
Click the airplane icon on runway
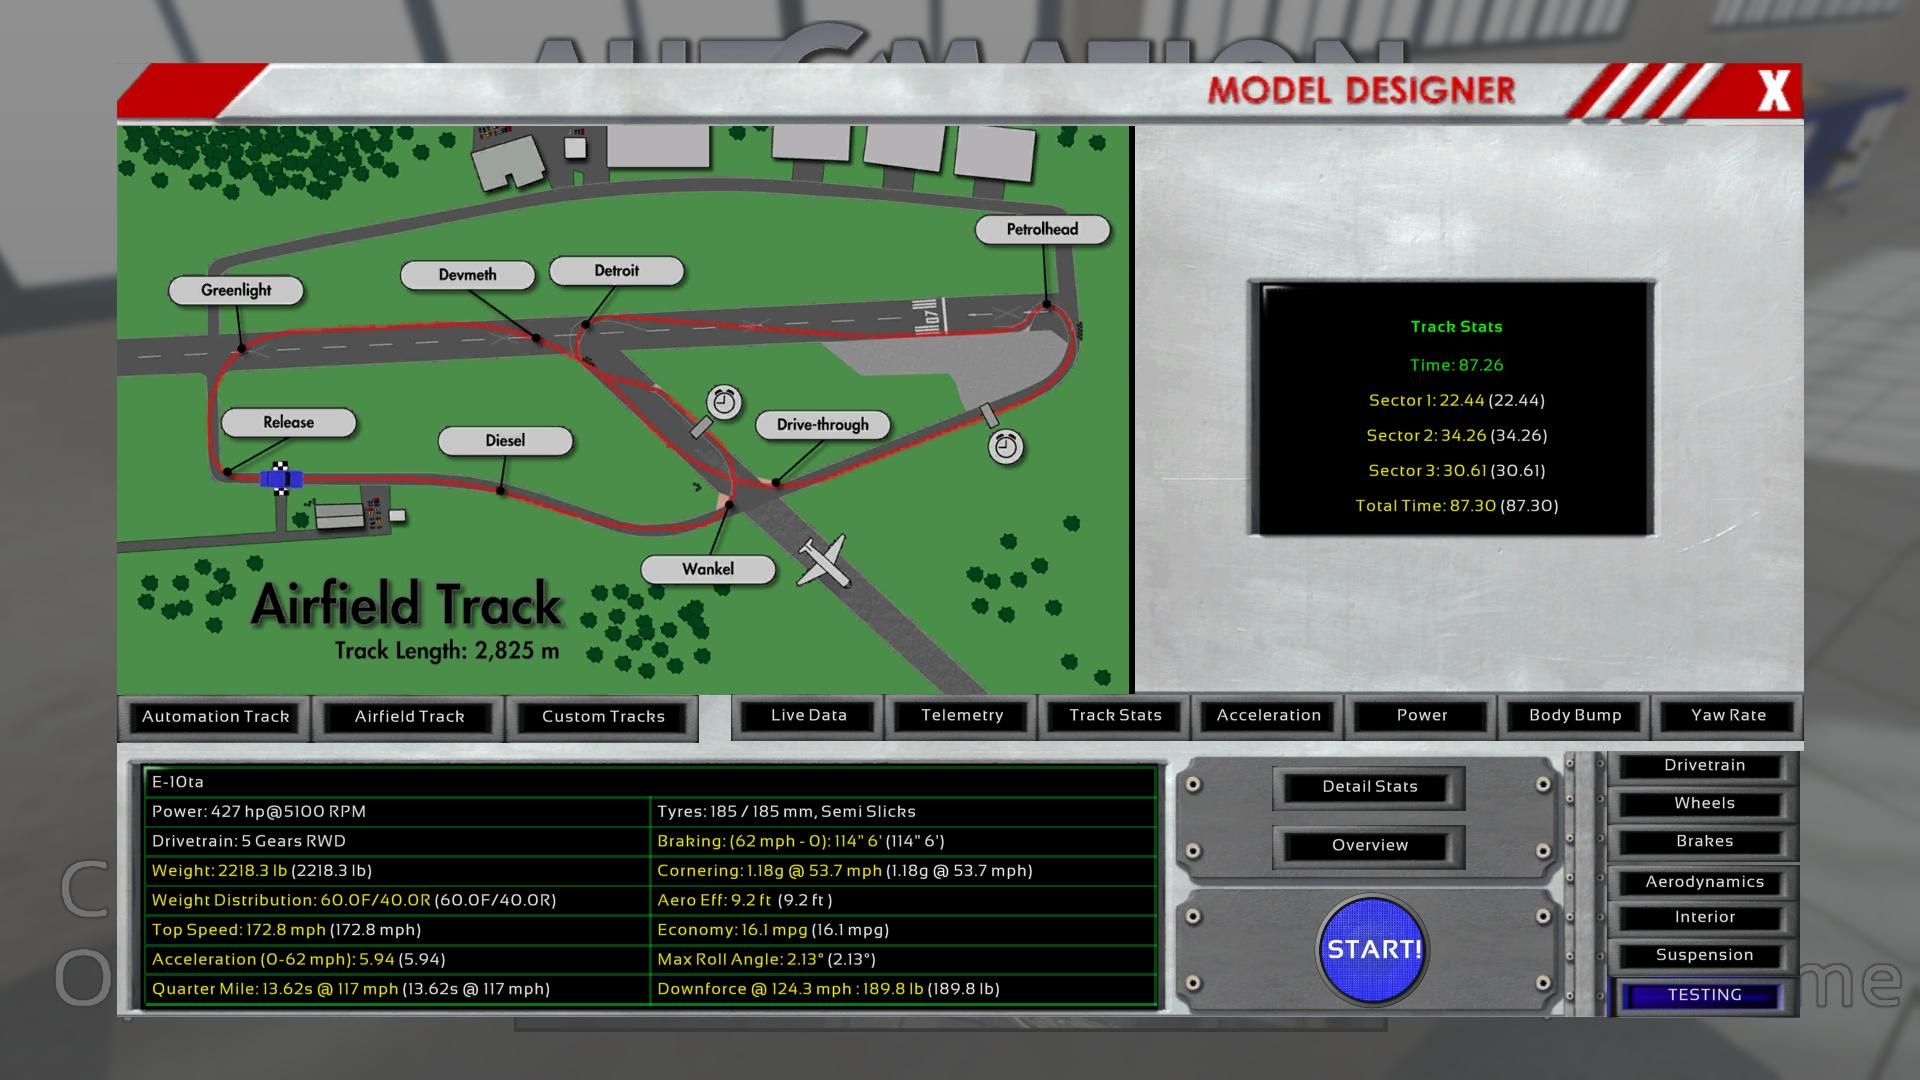825,562
